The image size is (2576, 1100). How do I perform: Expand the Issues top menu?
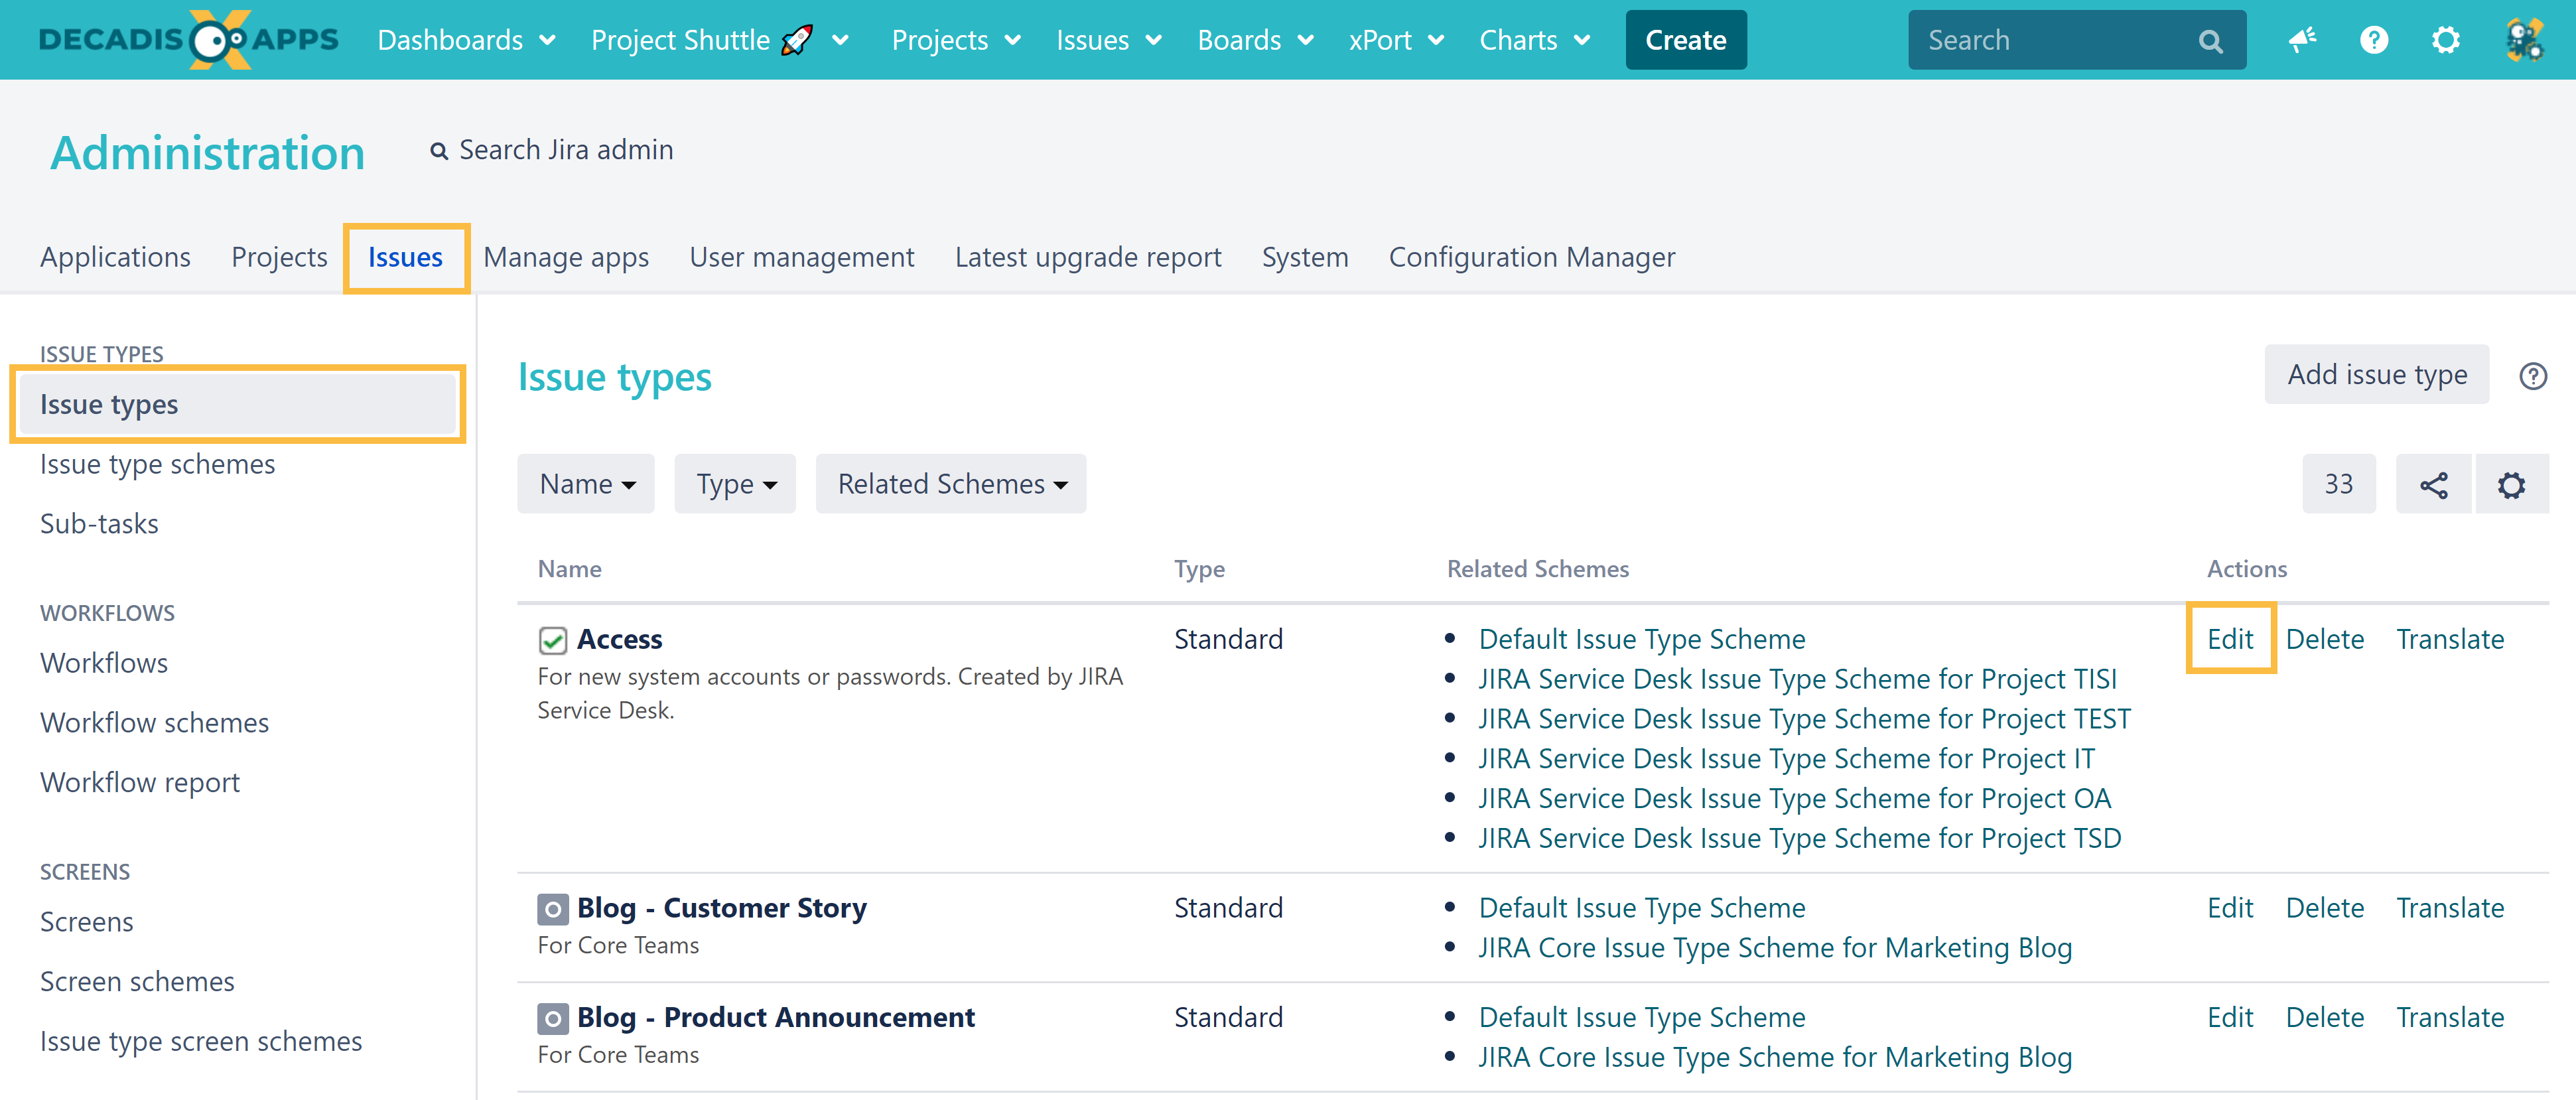click(1109, 40)
